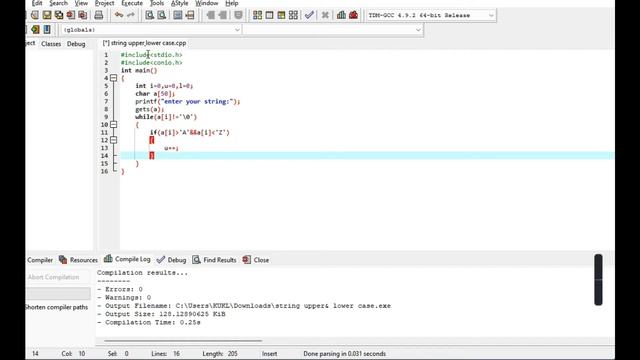The width and height of the screenshot is (640, 360).
Task: Switch to the Classes sidebar tab
Action: pos(51,44)
